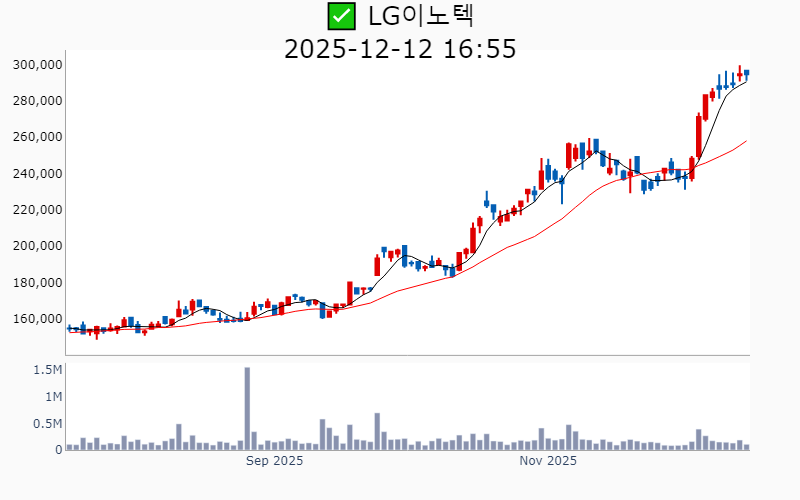This screenshot has height=500, width=800.
Task: Click the 220,000 price axis label
Action: pos(38,210)
